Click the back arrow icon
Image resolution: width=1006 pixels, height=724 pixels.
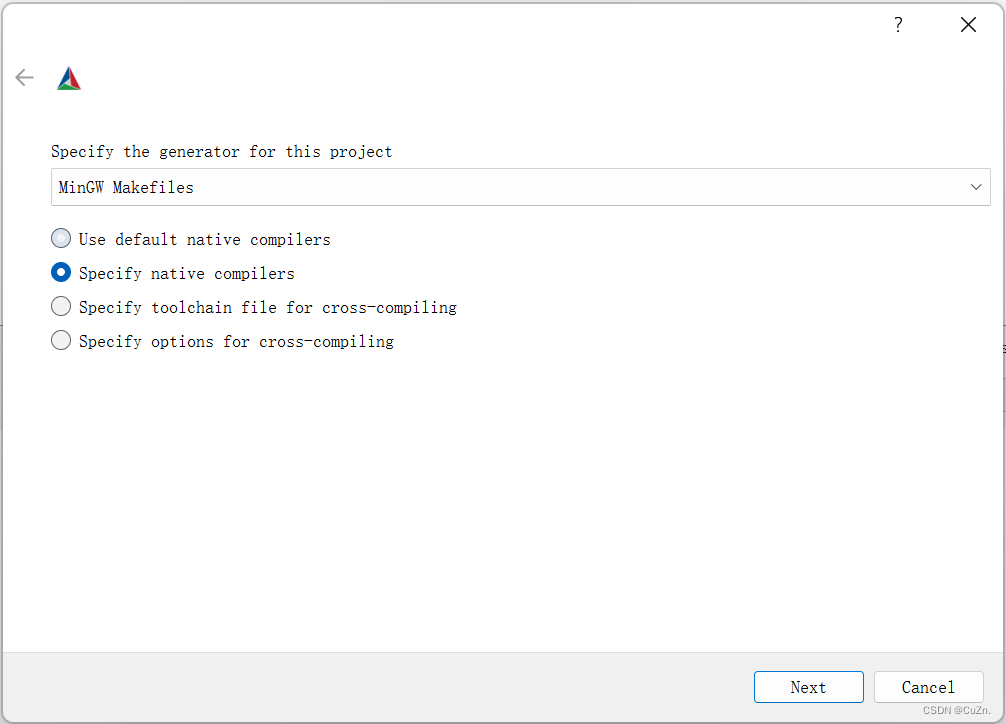(x=24, y=78)
